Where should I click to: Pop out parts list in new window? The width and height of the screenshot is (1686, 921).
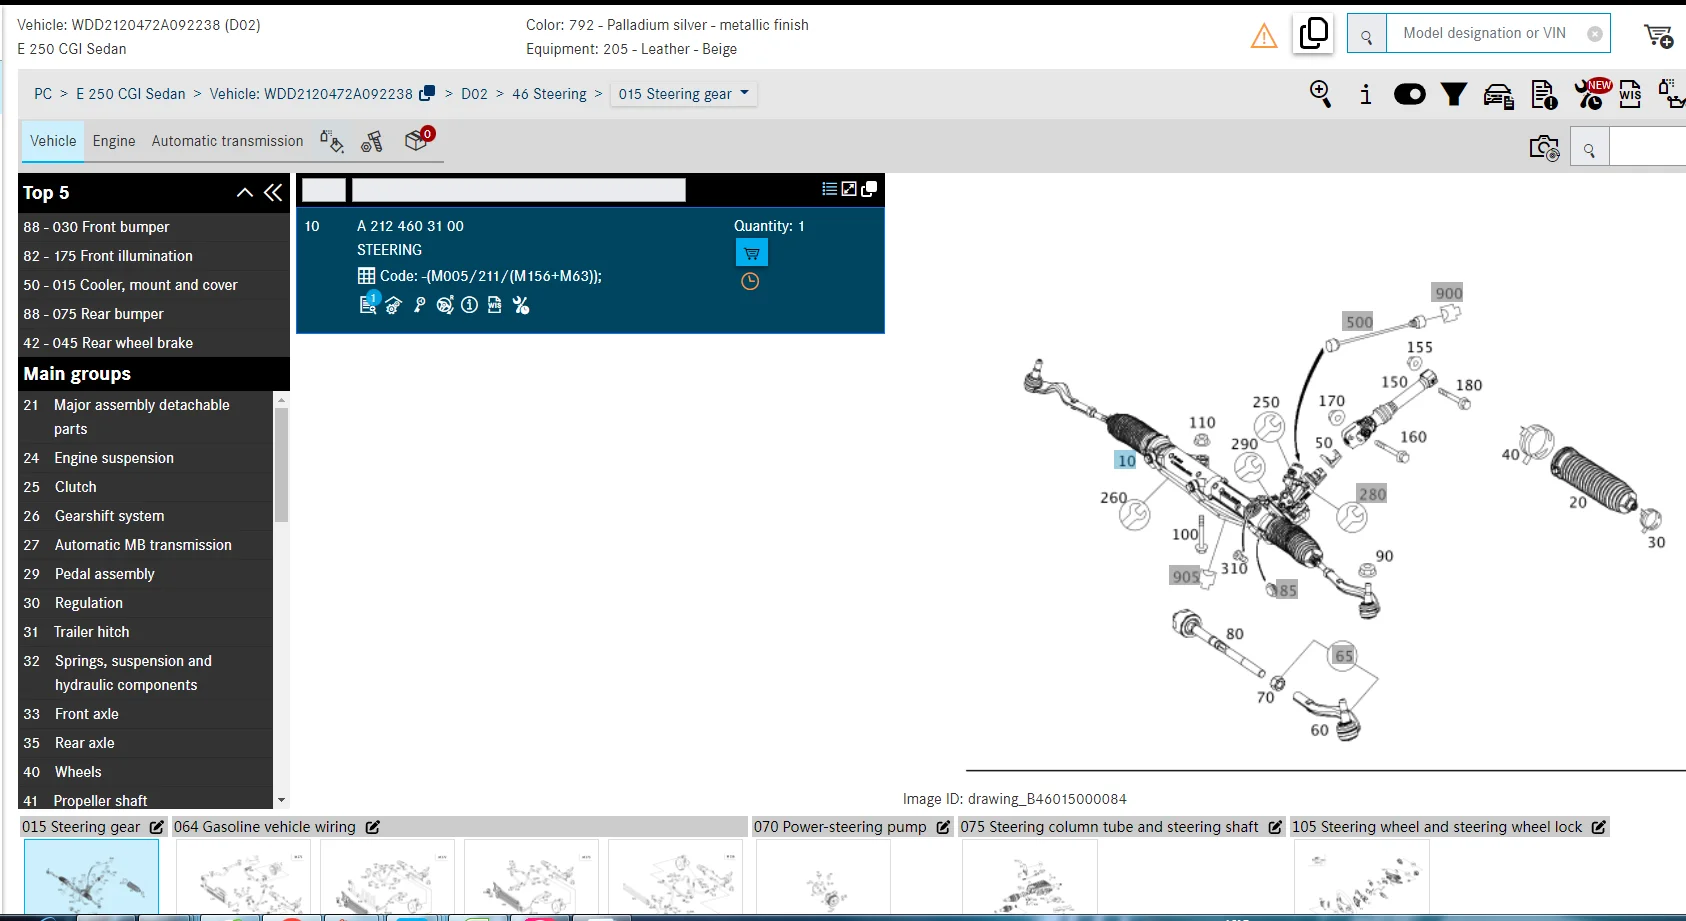coord(869,189)
